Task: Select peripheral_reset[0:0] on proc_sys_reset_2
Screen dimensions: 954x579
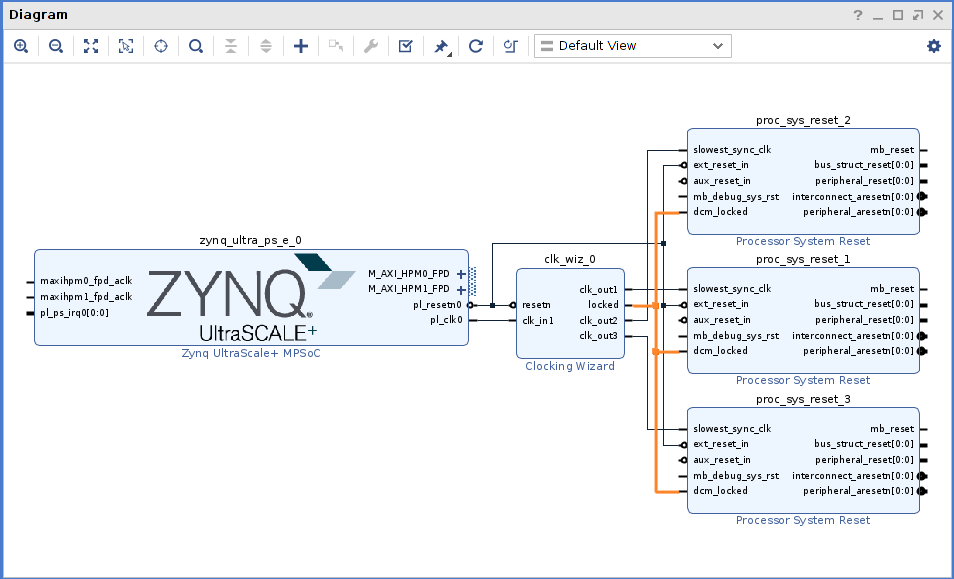Action: [x=865, y=181]
